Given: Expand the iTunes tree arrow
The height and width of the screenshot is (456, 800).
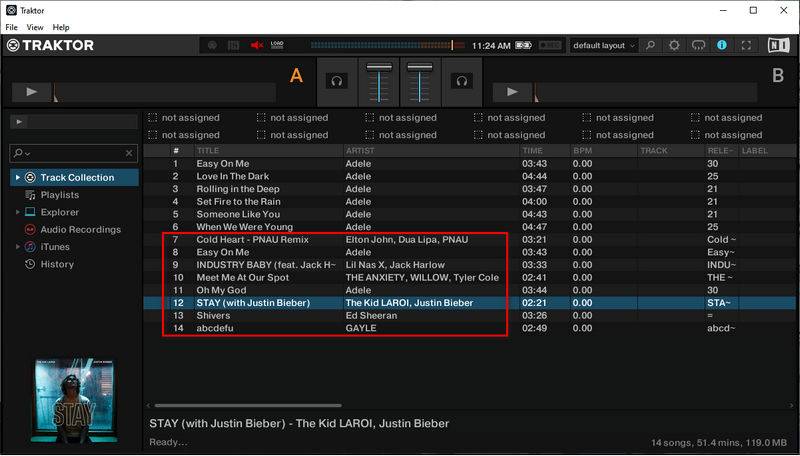Looking at the screenshot, I should coord(17,247).
